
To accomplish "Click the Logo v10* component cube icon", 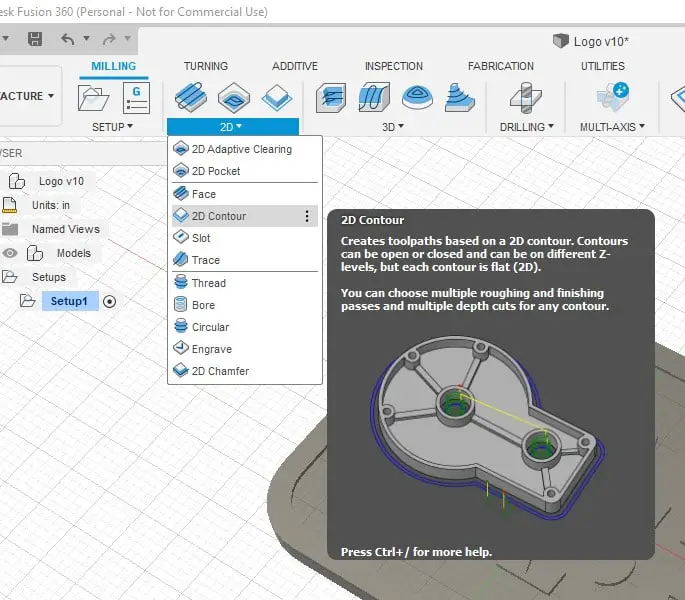I will [x=560, y=41].
